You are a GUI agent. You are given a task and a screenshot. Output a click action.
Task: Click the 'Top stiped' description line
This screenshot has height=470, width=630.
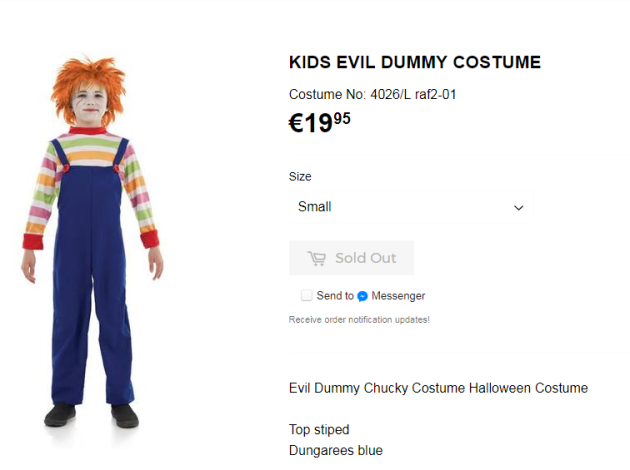319,430
